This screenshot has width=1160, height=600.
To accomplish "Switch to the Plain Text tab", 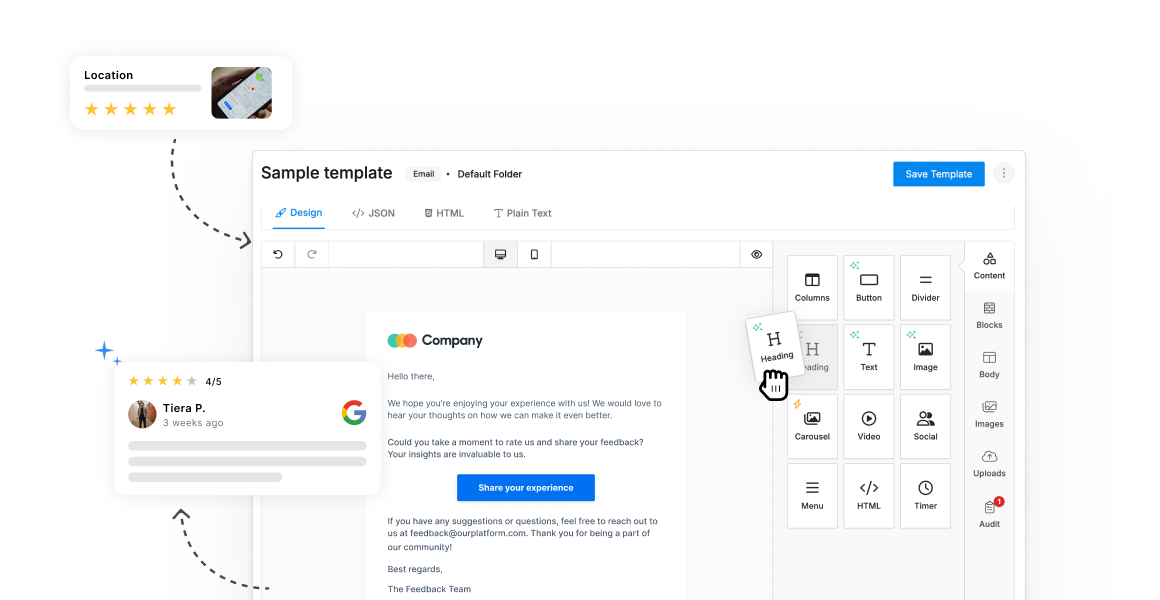I will [522, 213].
